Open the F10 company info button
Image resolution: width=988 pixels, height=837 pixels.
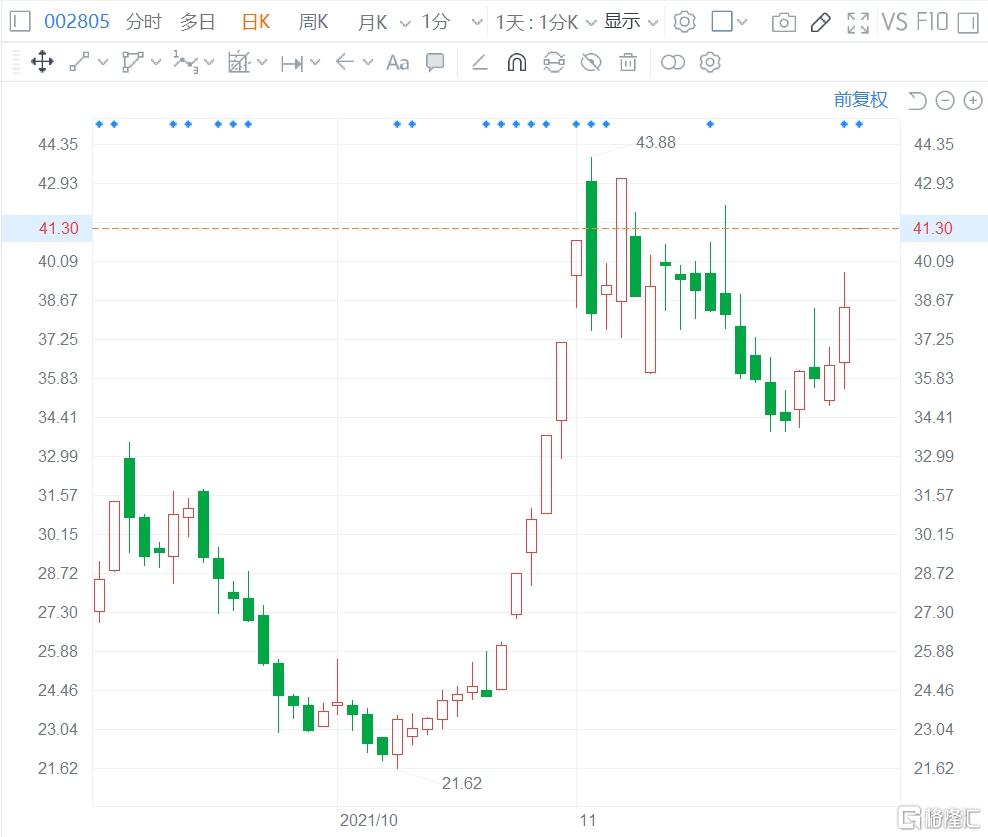pos(932,22)
